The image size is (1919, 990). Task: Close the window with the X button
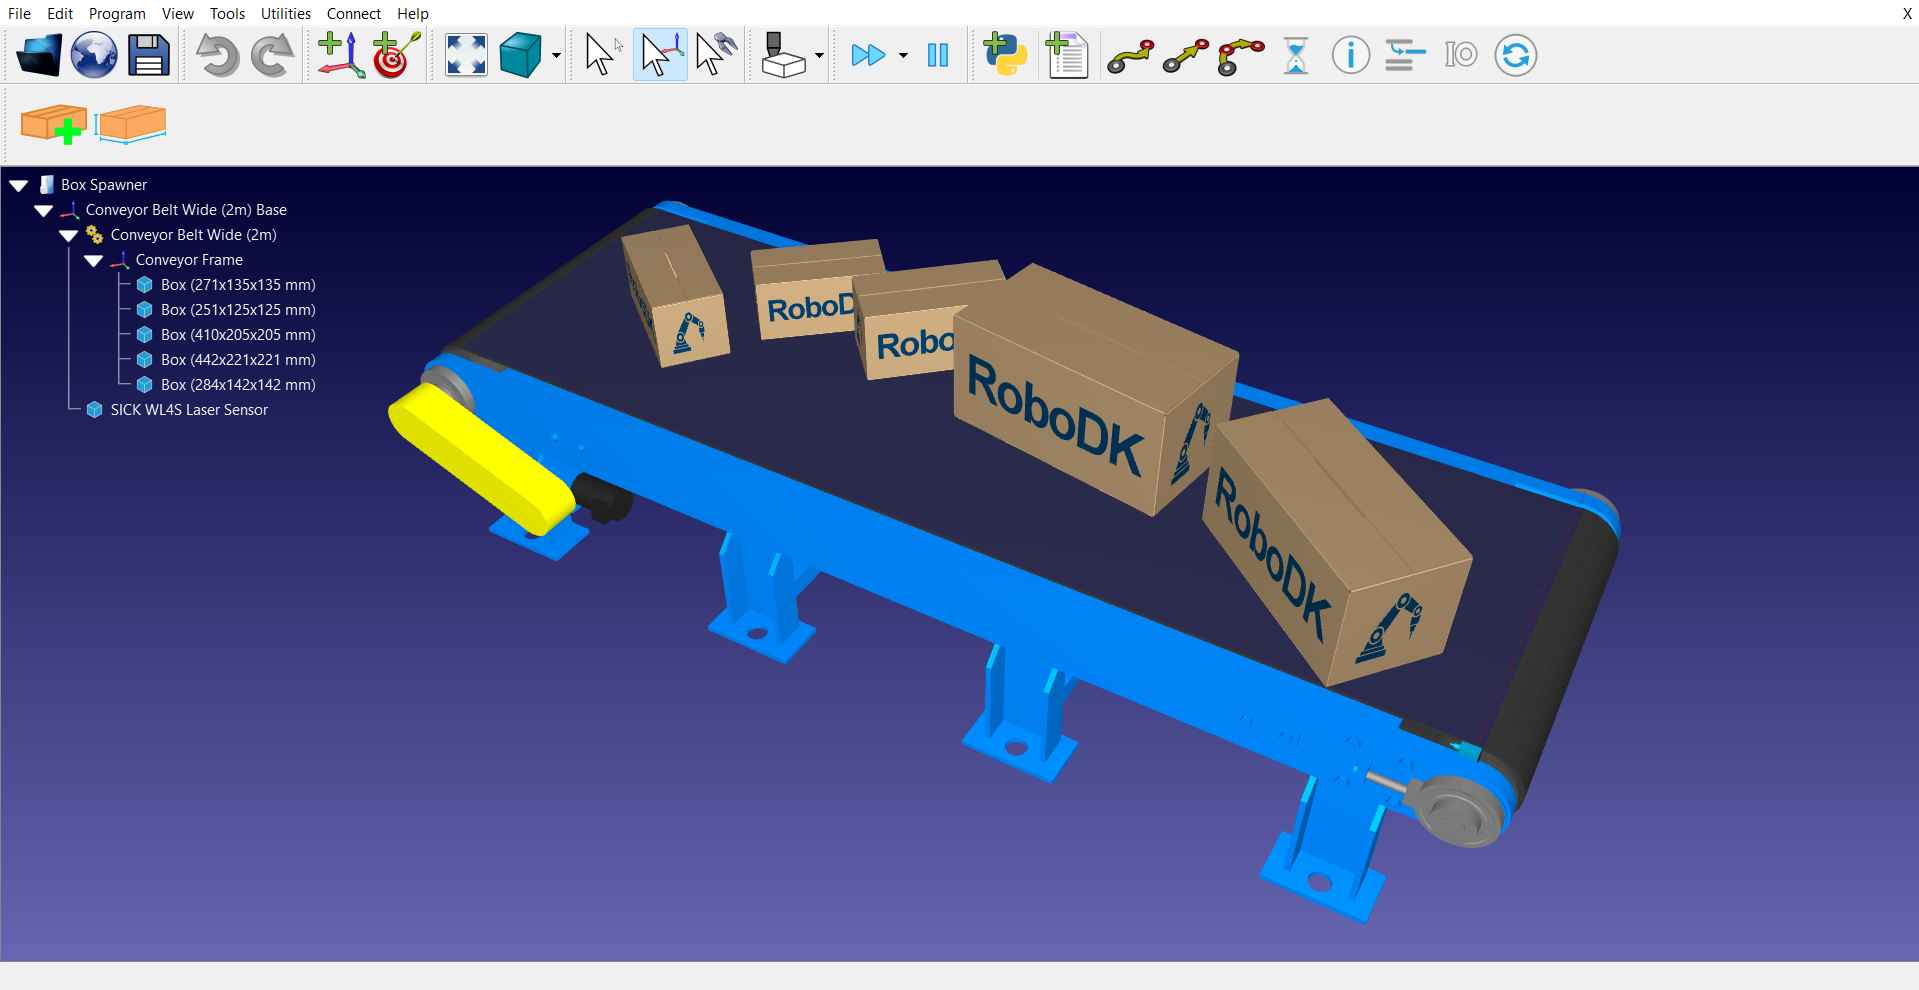pos(1907,14)
